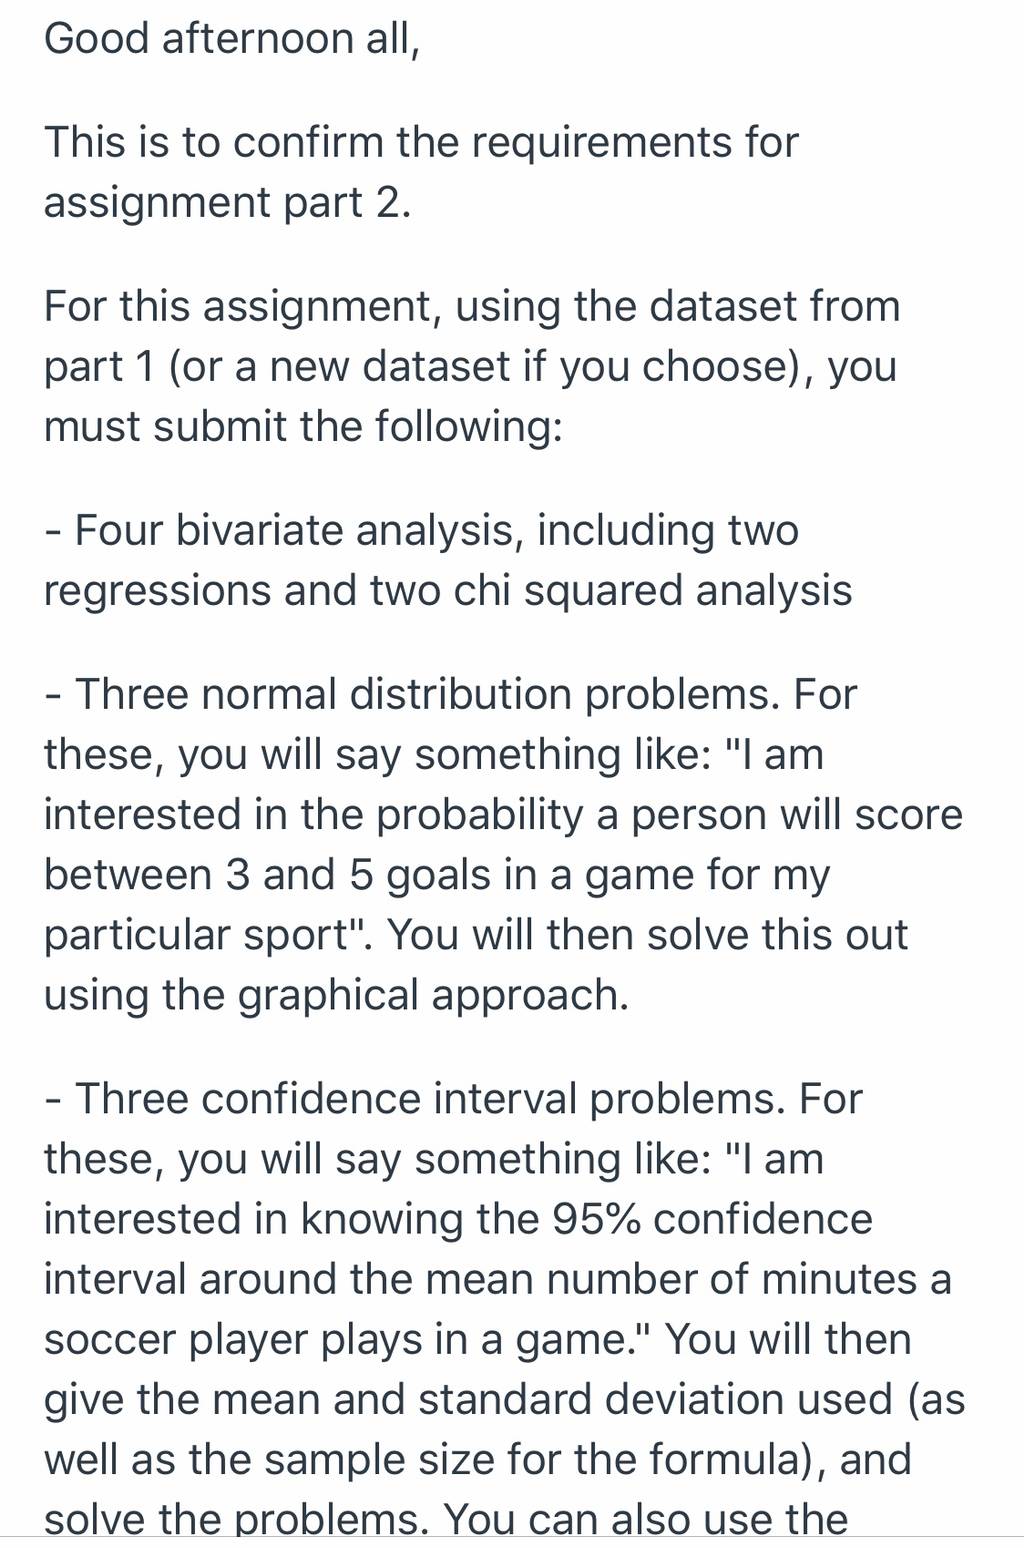1024x1548 pixels.
Task: Click 'must submit the following:' line
Action: (303, 427)
